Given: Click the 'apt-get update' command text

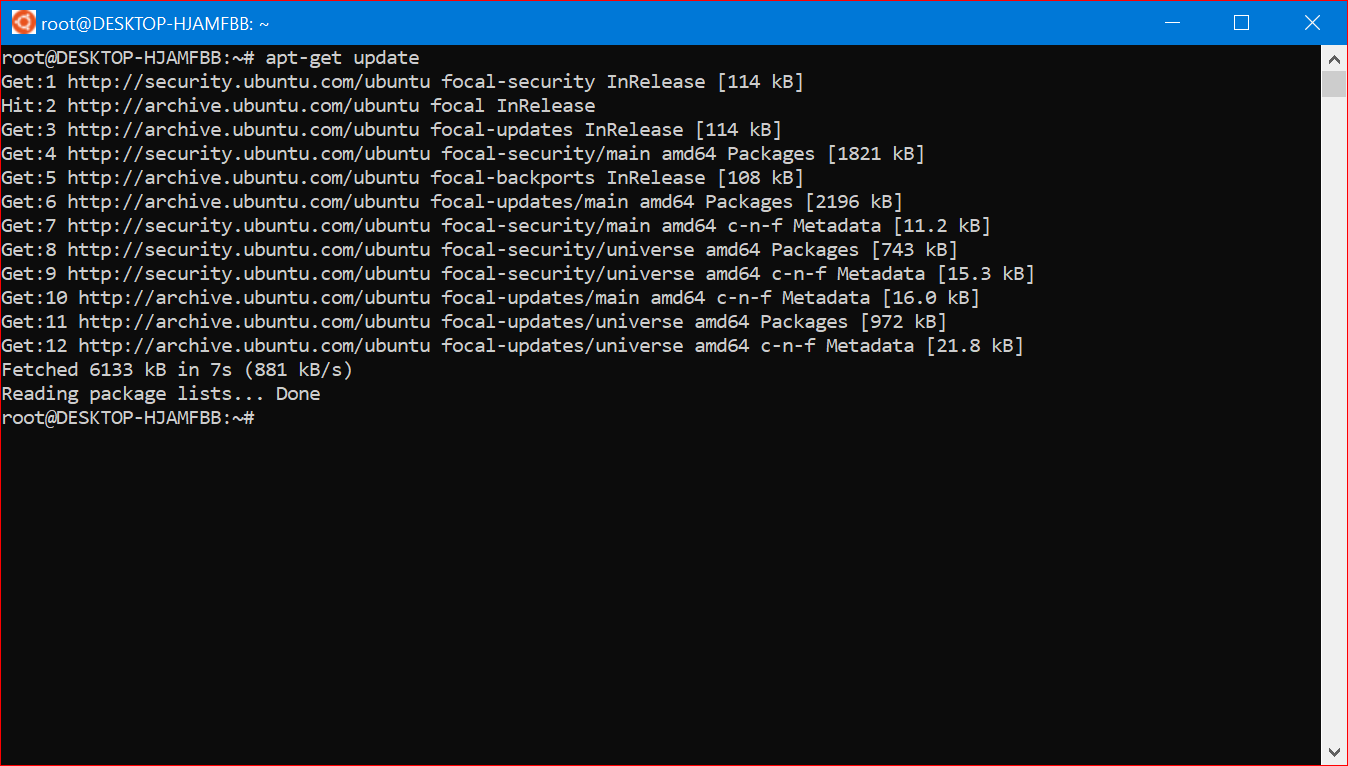Looking at the screenshot, I should pos(342,58).
